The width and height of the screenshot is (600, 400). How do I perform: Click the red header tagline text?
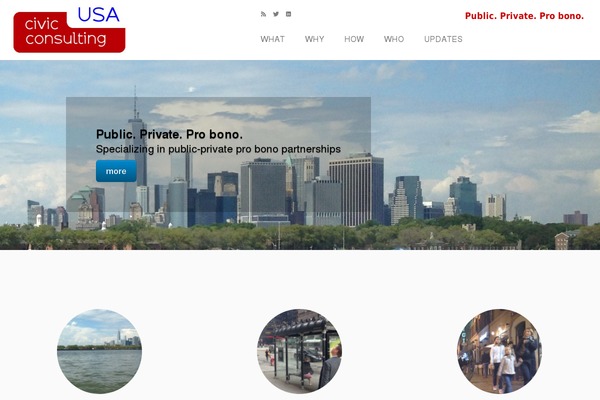point(524,16)
